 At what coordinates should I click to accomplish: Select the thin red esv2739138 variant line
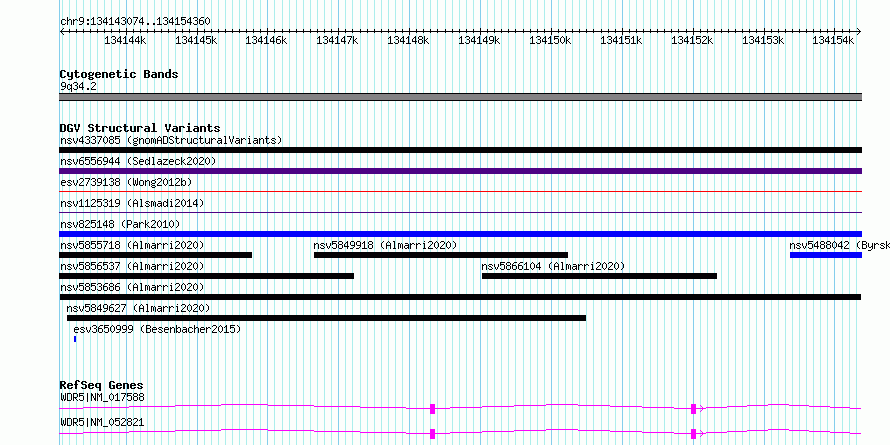click(x=460, y=192)
